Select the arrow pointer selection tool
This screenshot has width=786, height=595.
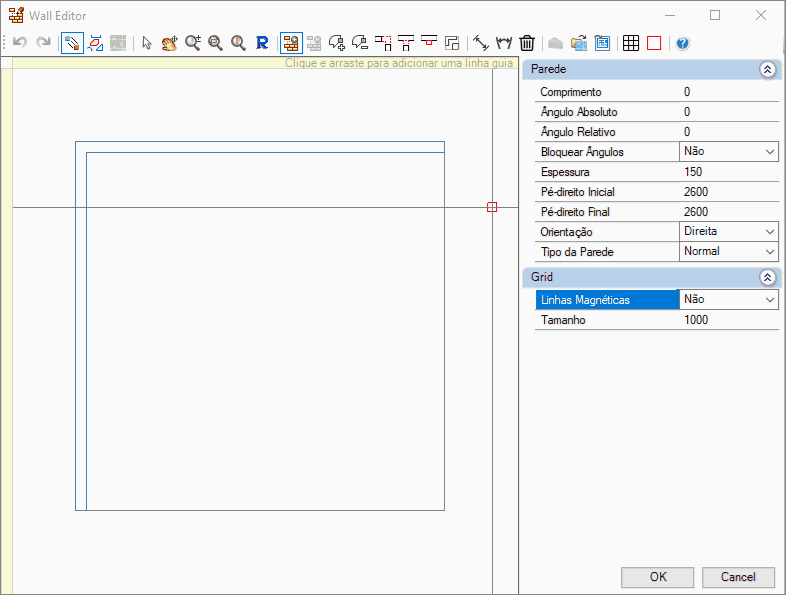click(x=147, y=43)
